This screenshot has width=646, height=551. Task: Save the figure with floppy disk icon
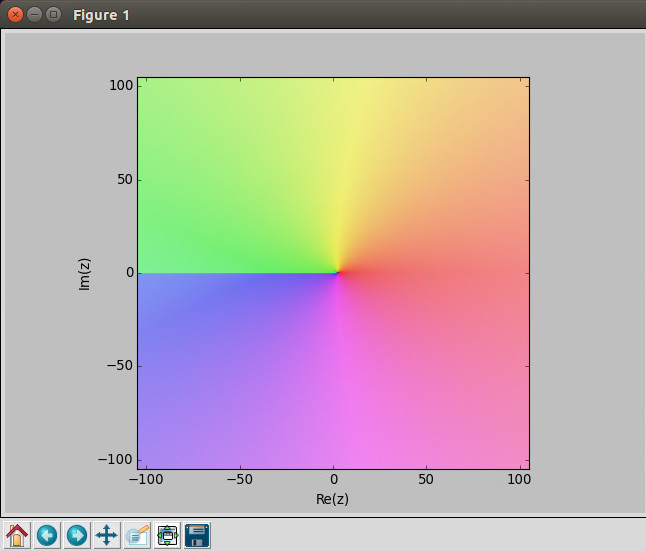point(197,535)
